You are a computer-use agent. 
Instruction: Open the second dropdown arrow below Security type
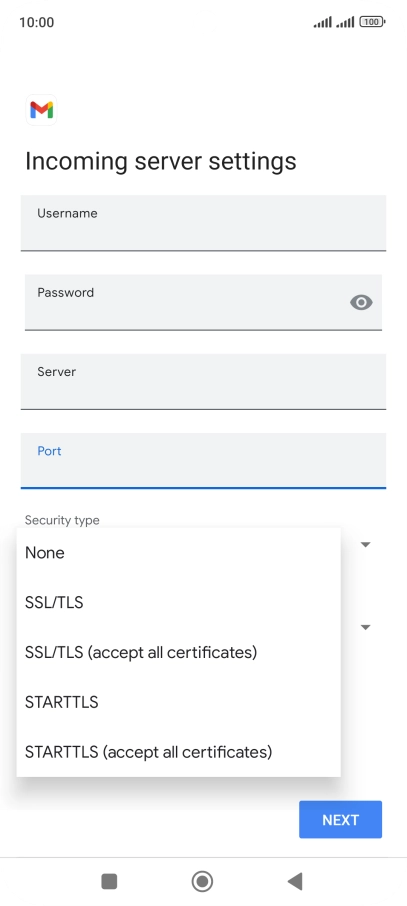pos(365,627)
